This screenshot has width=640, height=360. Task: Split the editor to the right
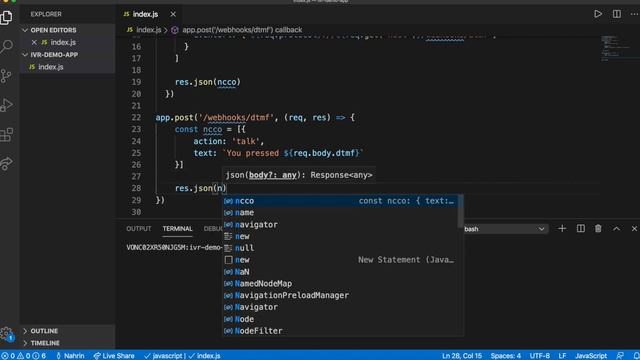click(x=617, y=14)
